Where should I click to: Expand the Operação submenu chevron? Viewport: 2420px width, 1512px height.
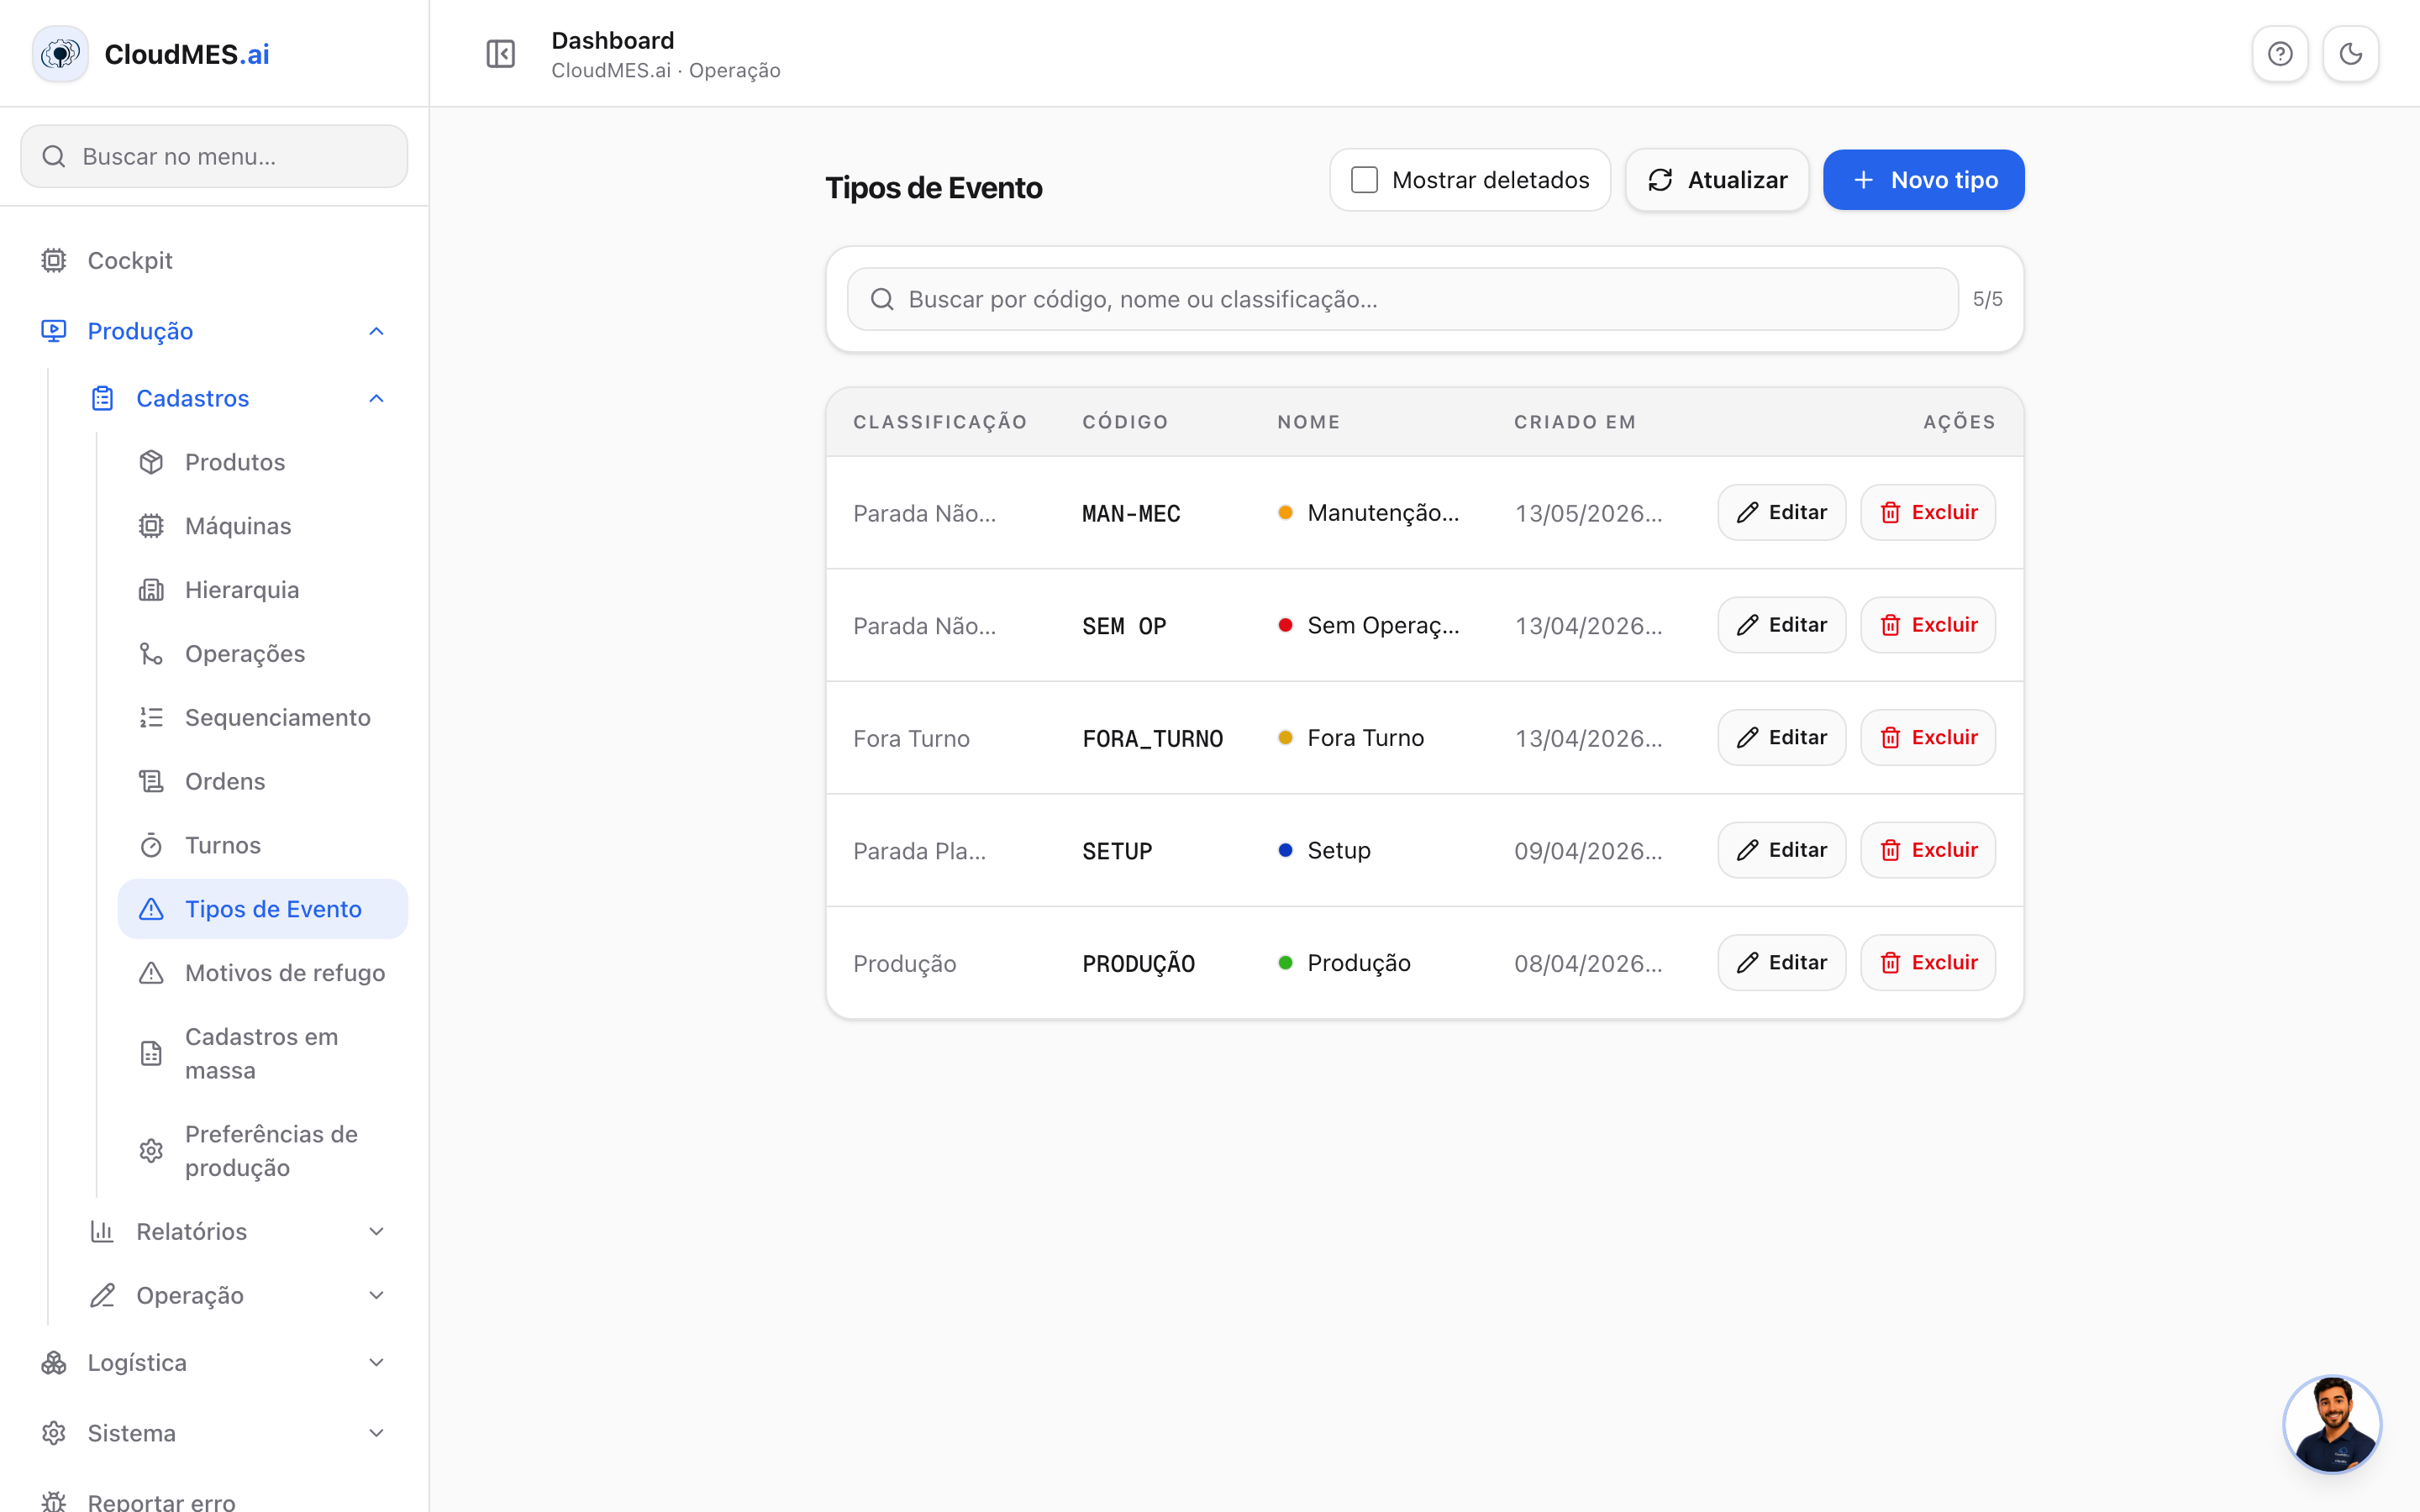pos(376,1295)
